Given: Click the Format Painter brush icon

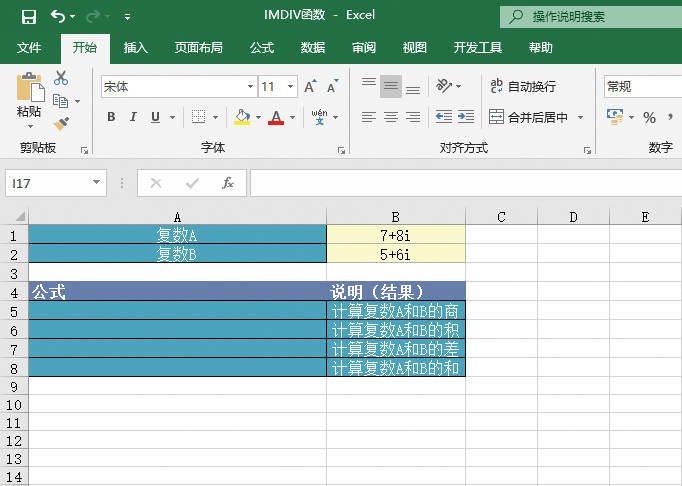Looking at the screenshot, I should coord(61,123).
